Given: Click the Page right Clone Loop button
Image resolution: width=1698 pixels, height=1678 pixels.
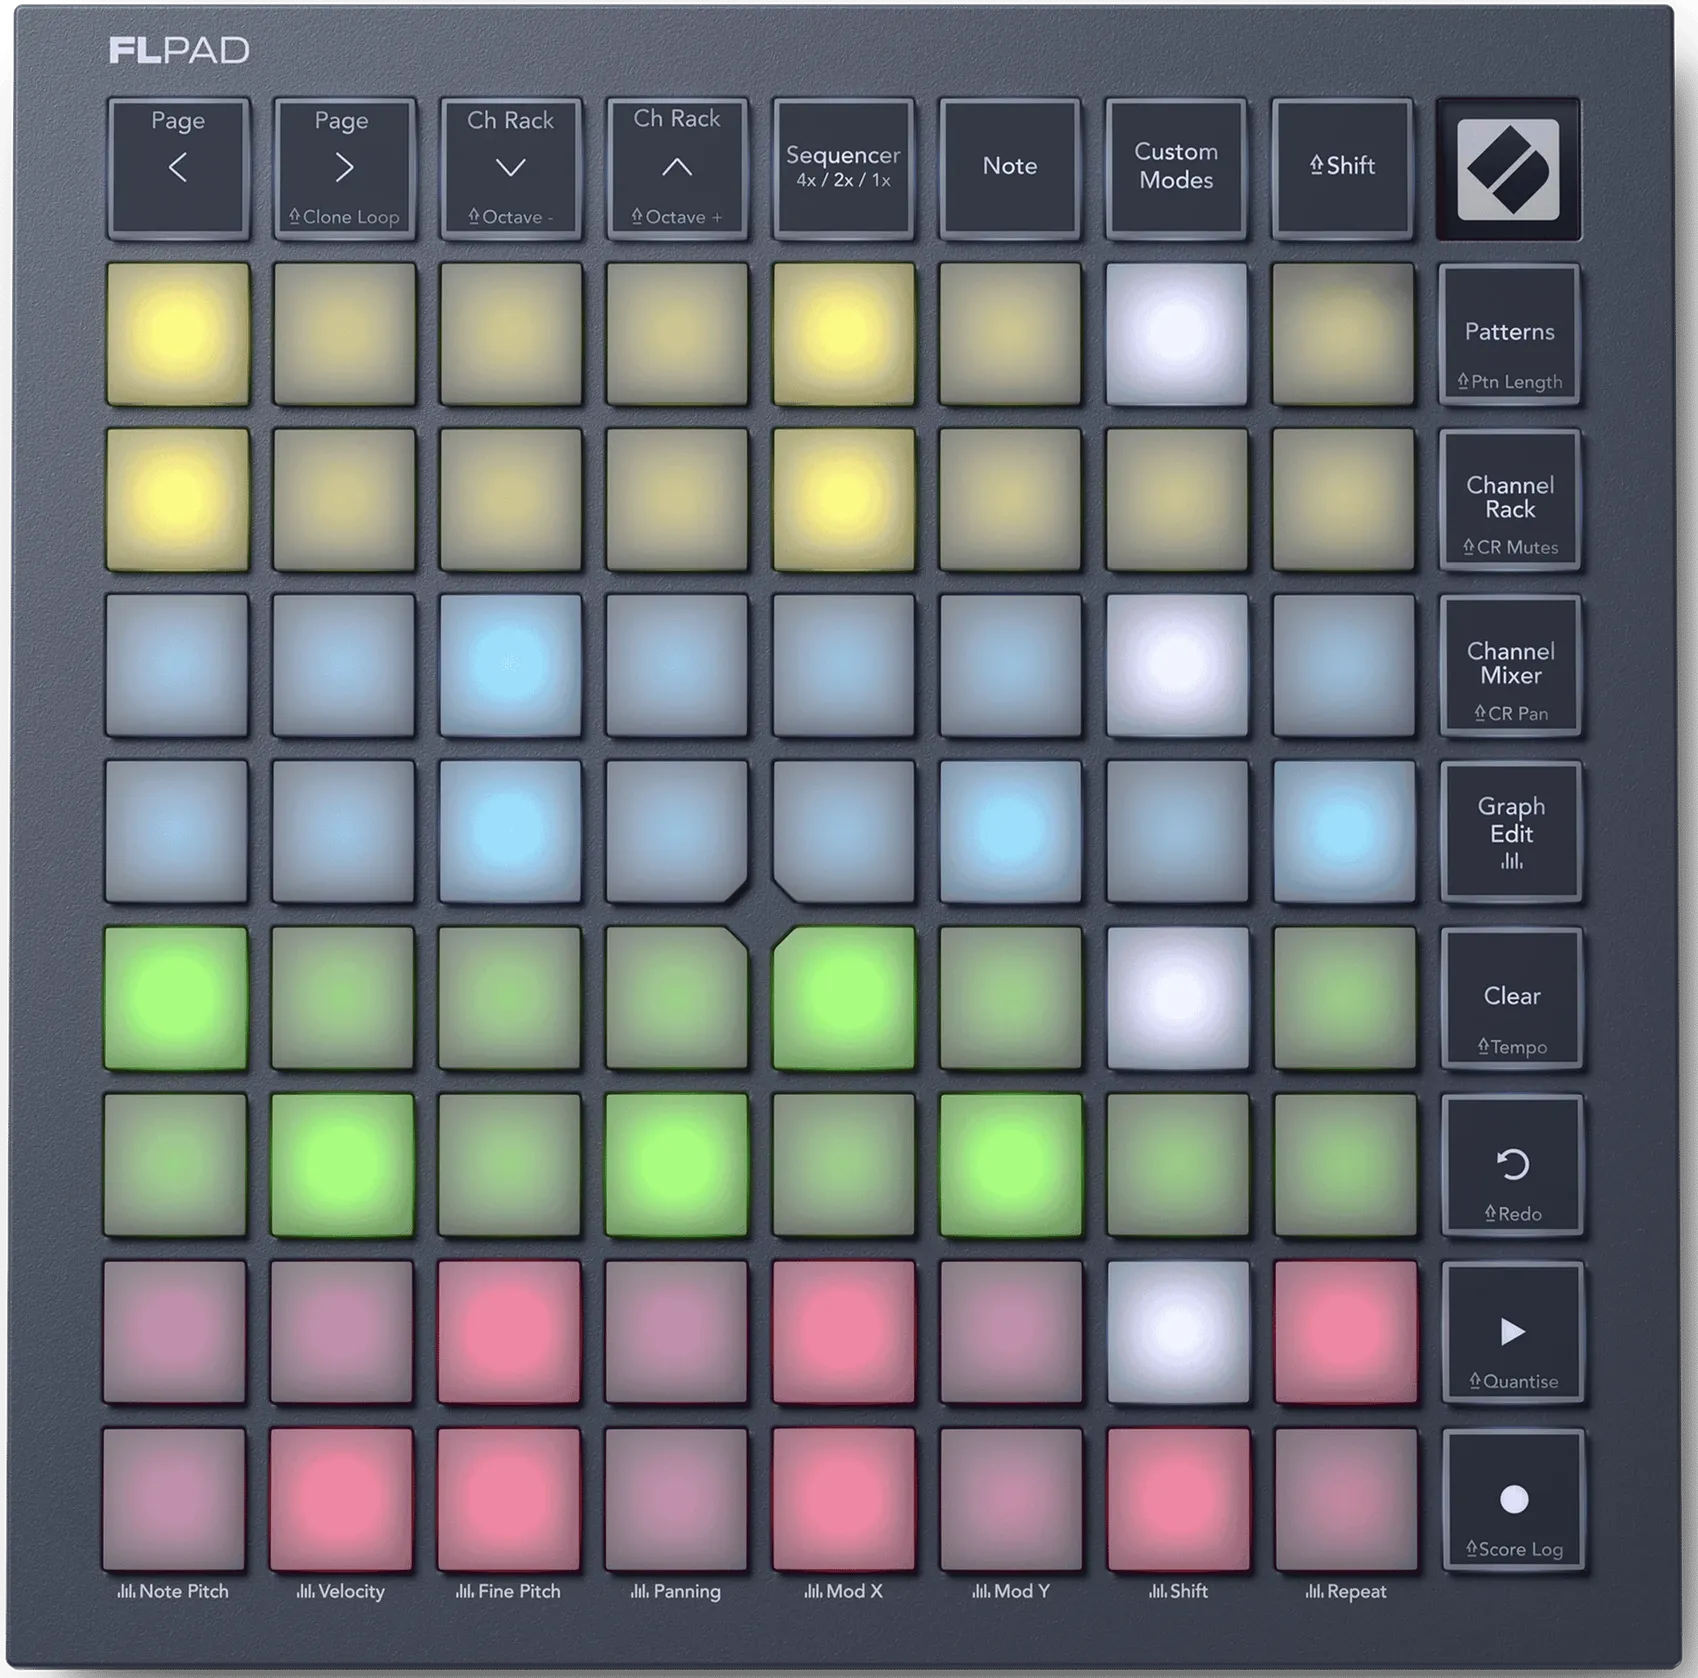Looking at the screenshot, I should 344,168.
